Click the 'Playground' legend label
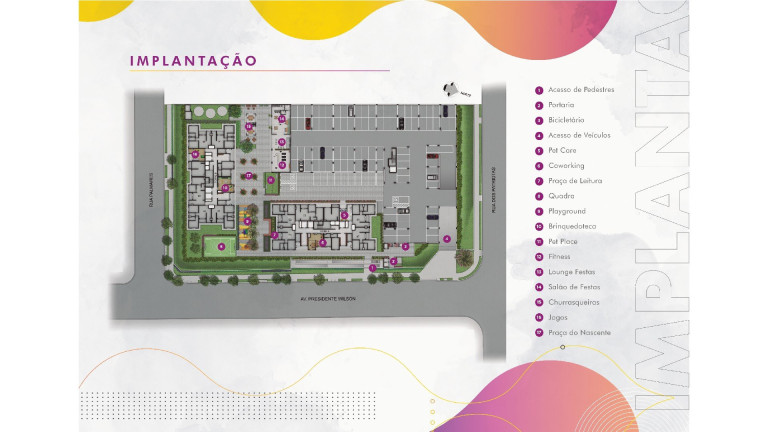Viewport: 768px width, 432px height. pyautogui.click(x=567, y=211)
